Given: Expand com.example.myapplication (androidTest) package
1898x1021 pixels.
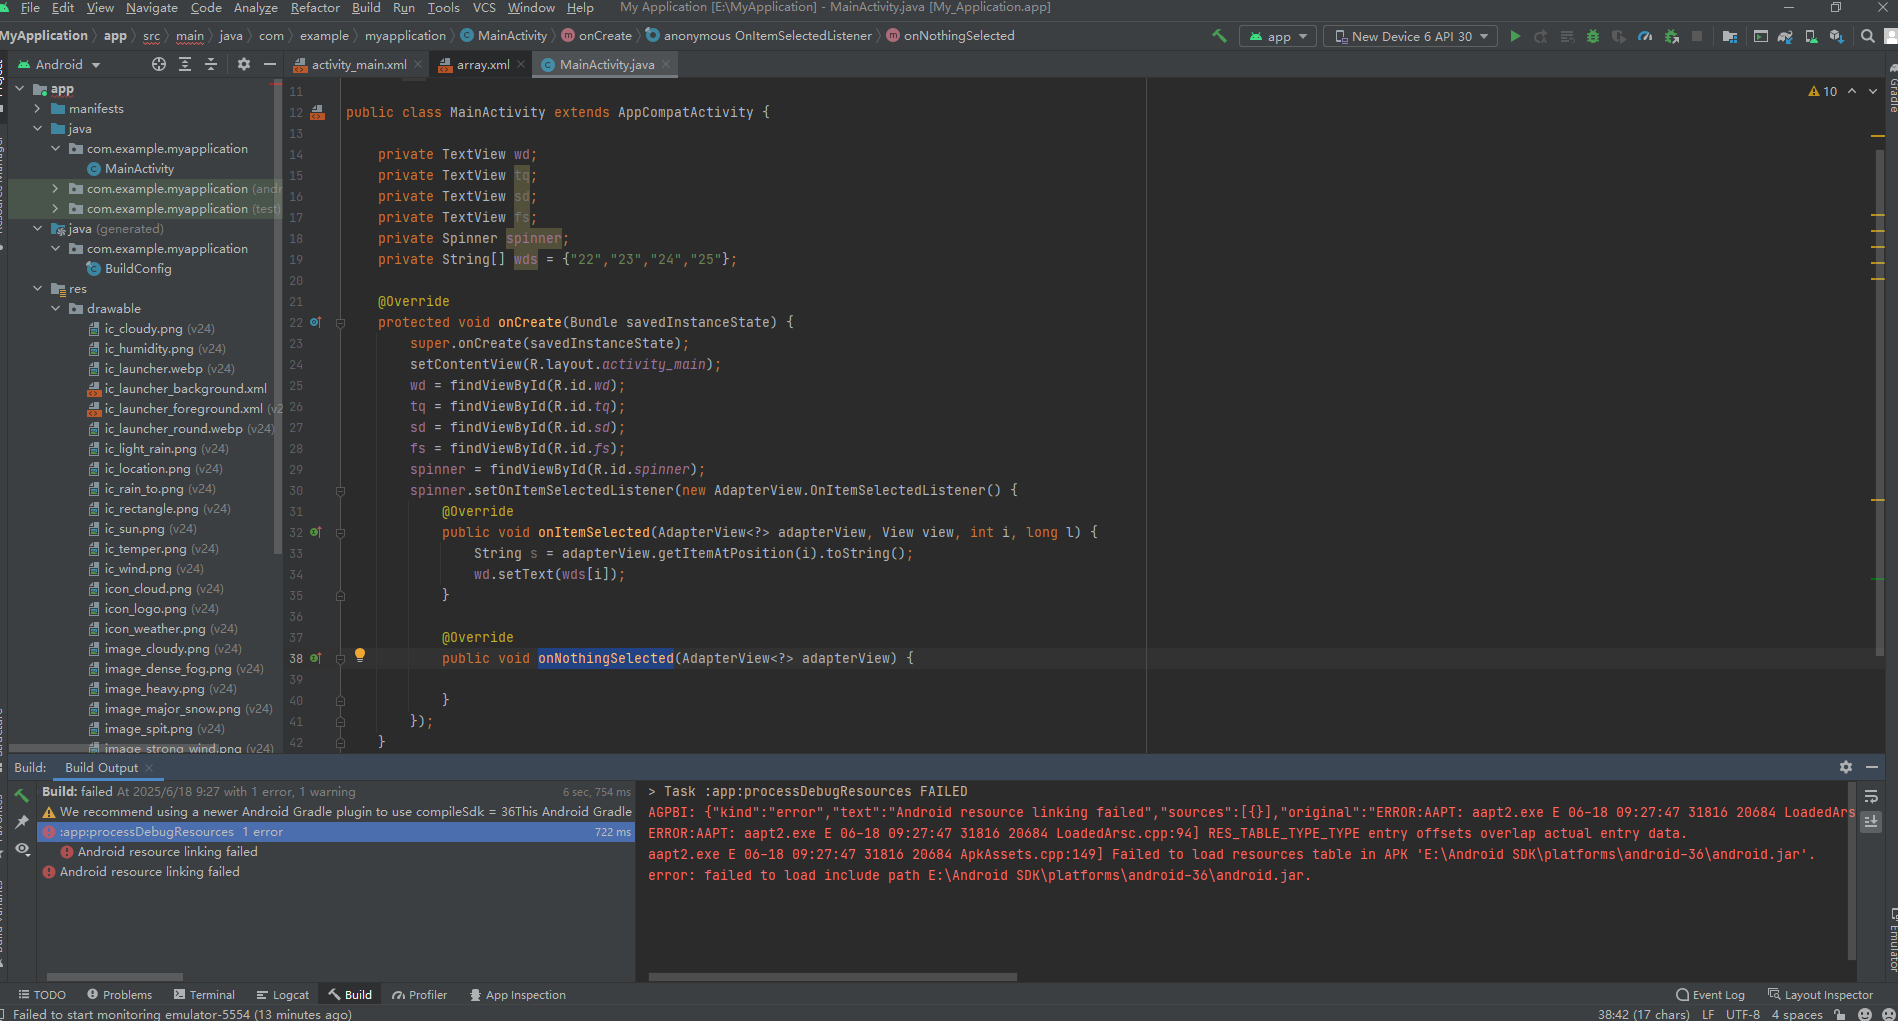Looking at the screenshot, I should (x=56, y=189).
